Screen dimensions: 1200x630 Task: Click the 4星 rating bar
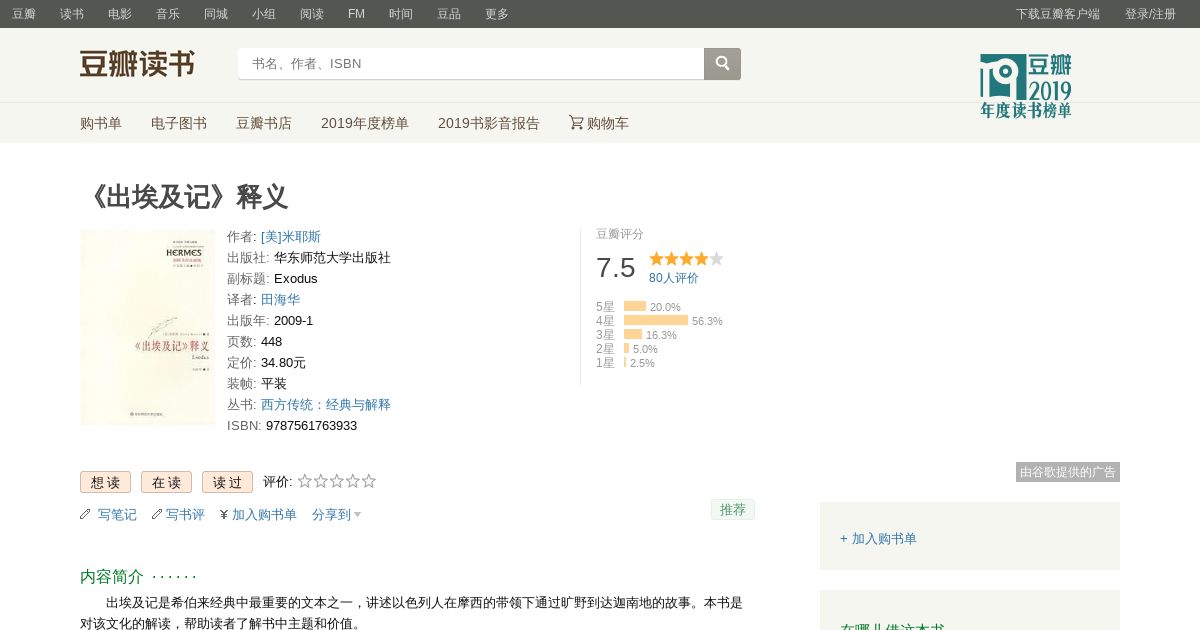point(656,320)
